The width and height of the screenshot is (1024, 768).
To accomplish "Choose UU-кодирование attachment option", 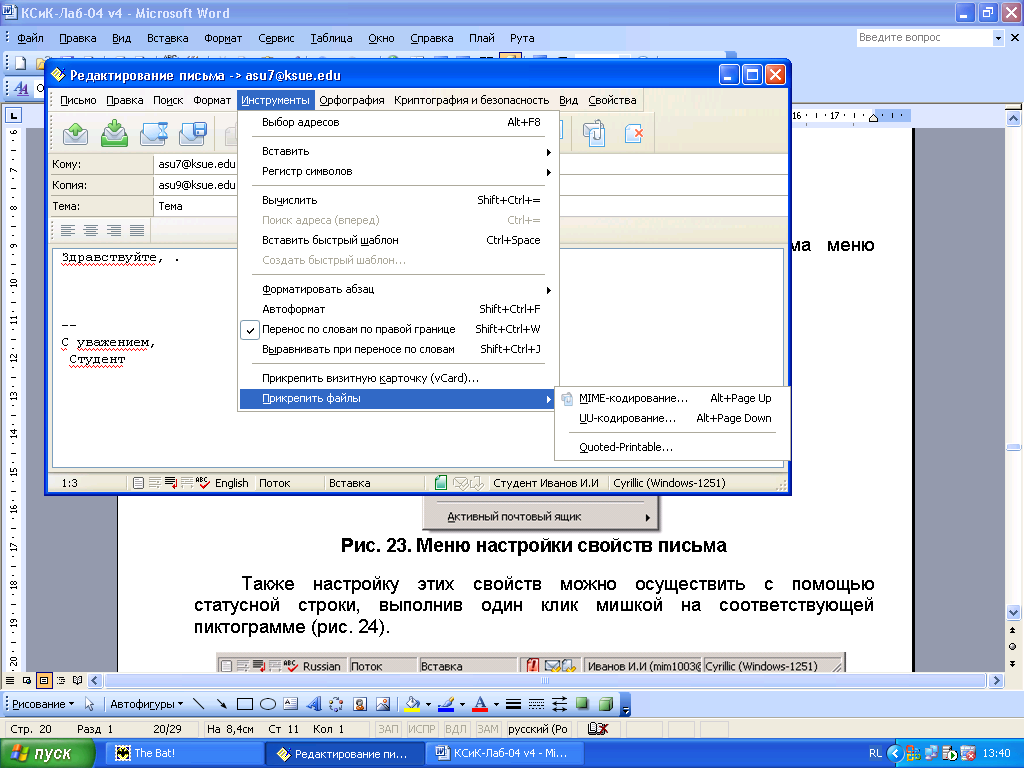I will pyautogui.click(x=672, y=418).
